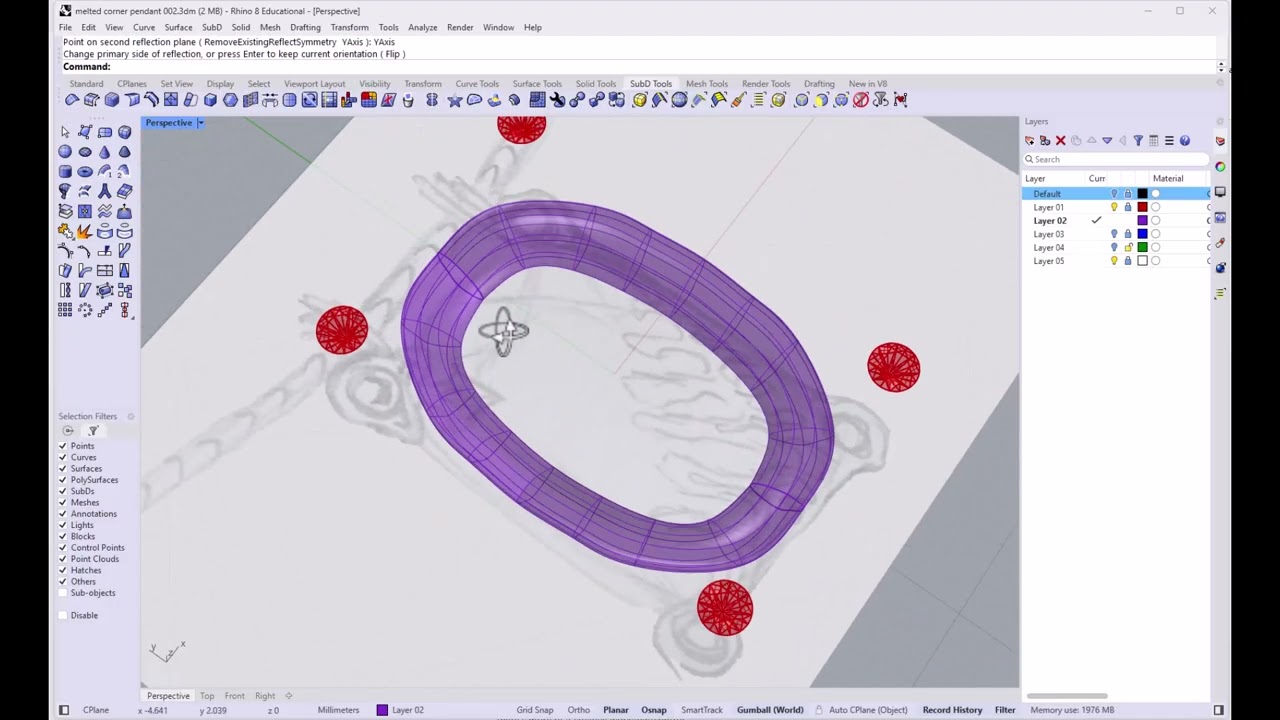Open the hamburger menu in Layers panel

coord(1169,140)
